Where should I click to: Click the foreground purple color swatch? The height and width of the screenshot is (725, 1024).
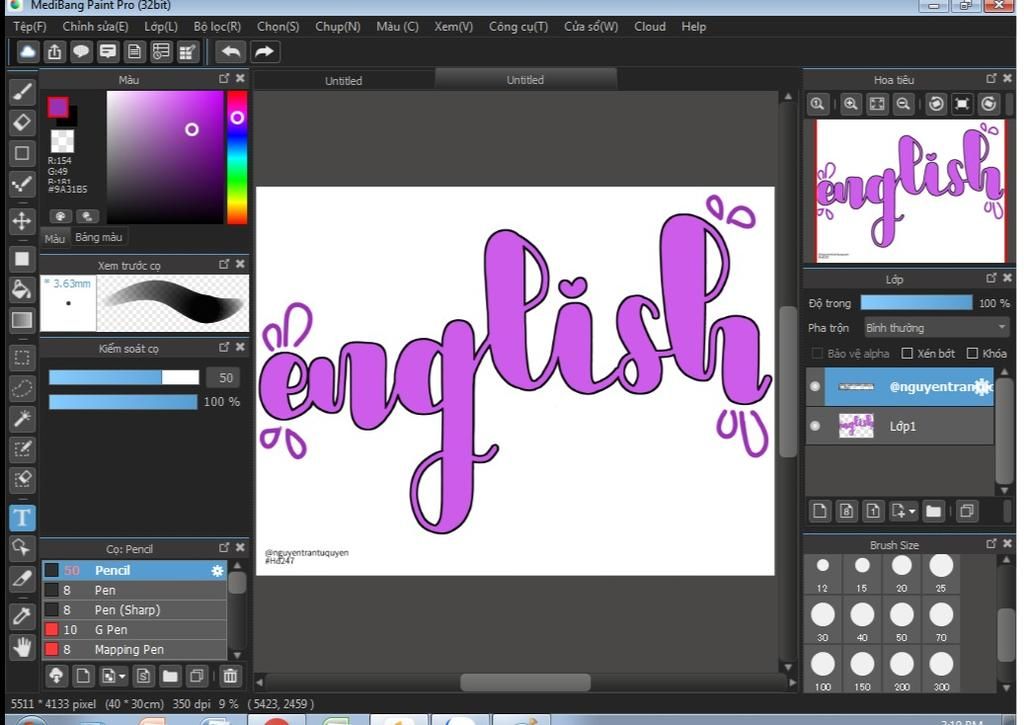point(57,107)
